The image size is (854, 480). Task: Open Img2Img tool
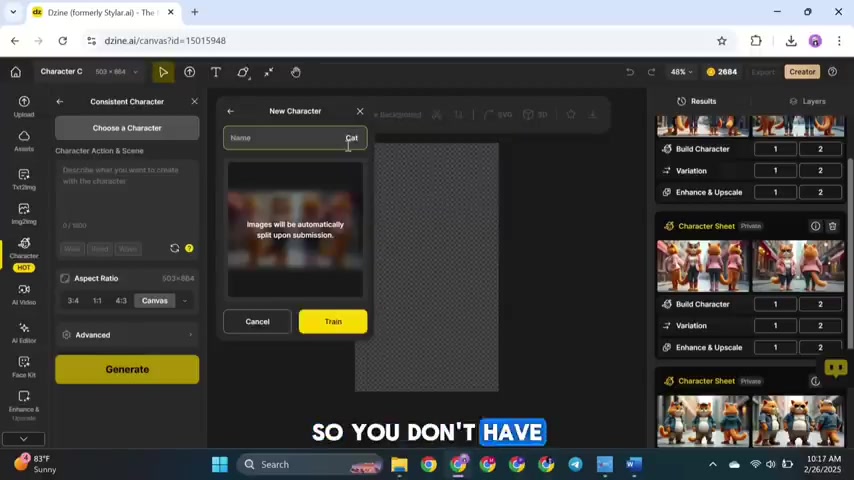[24, 214]
